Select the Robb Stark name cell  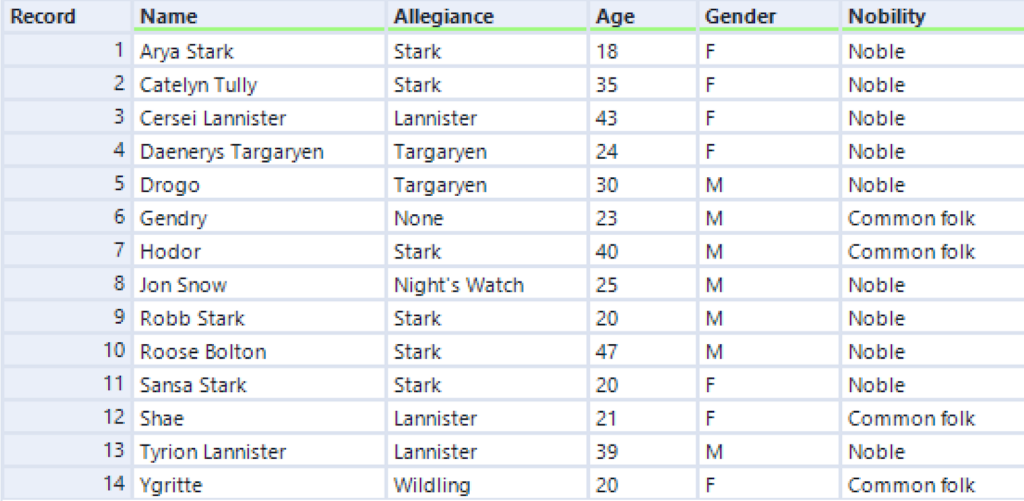[x=259, y=318]
